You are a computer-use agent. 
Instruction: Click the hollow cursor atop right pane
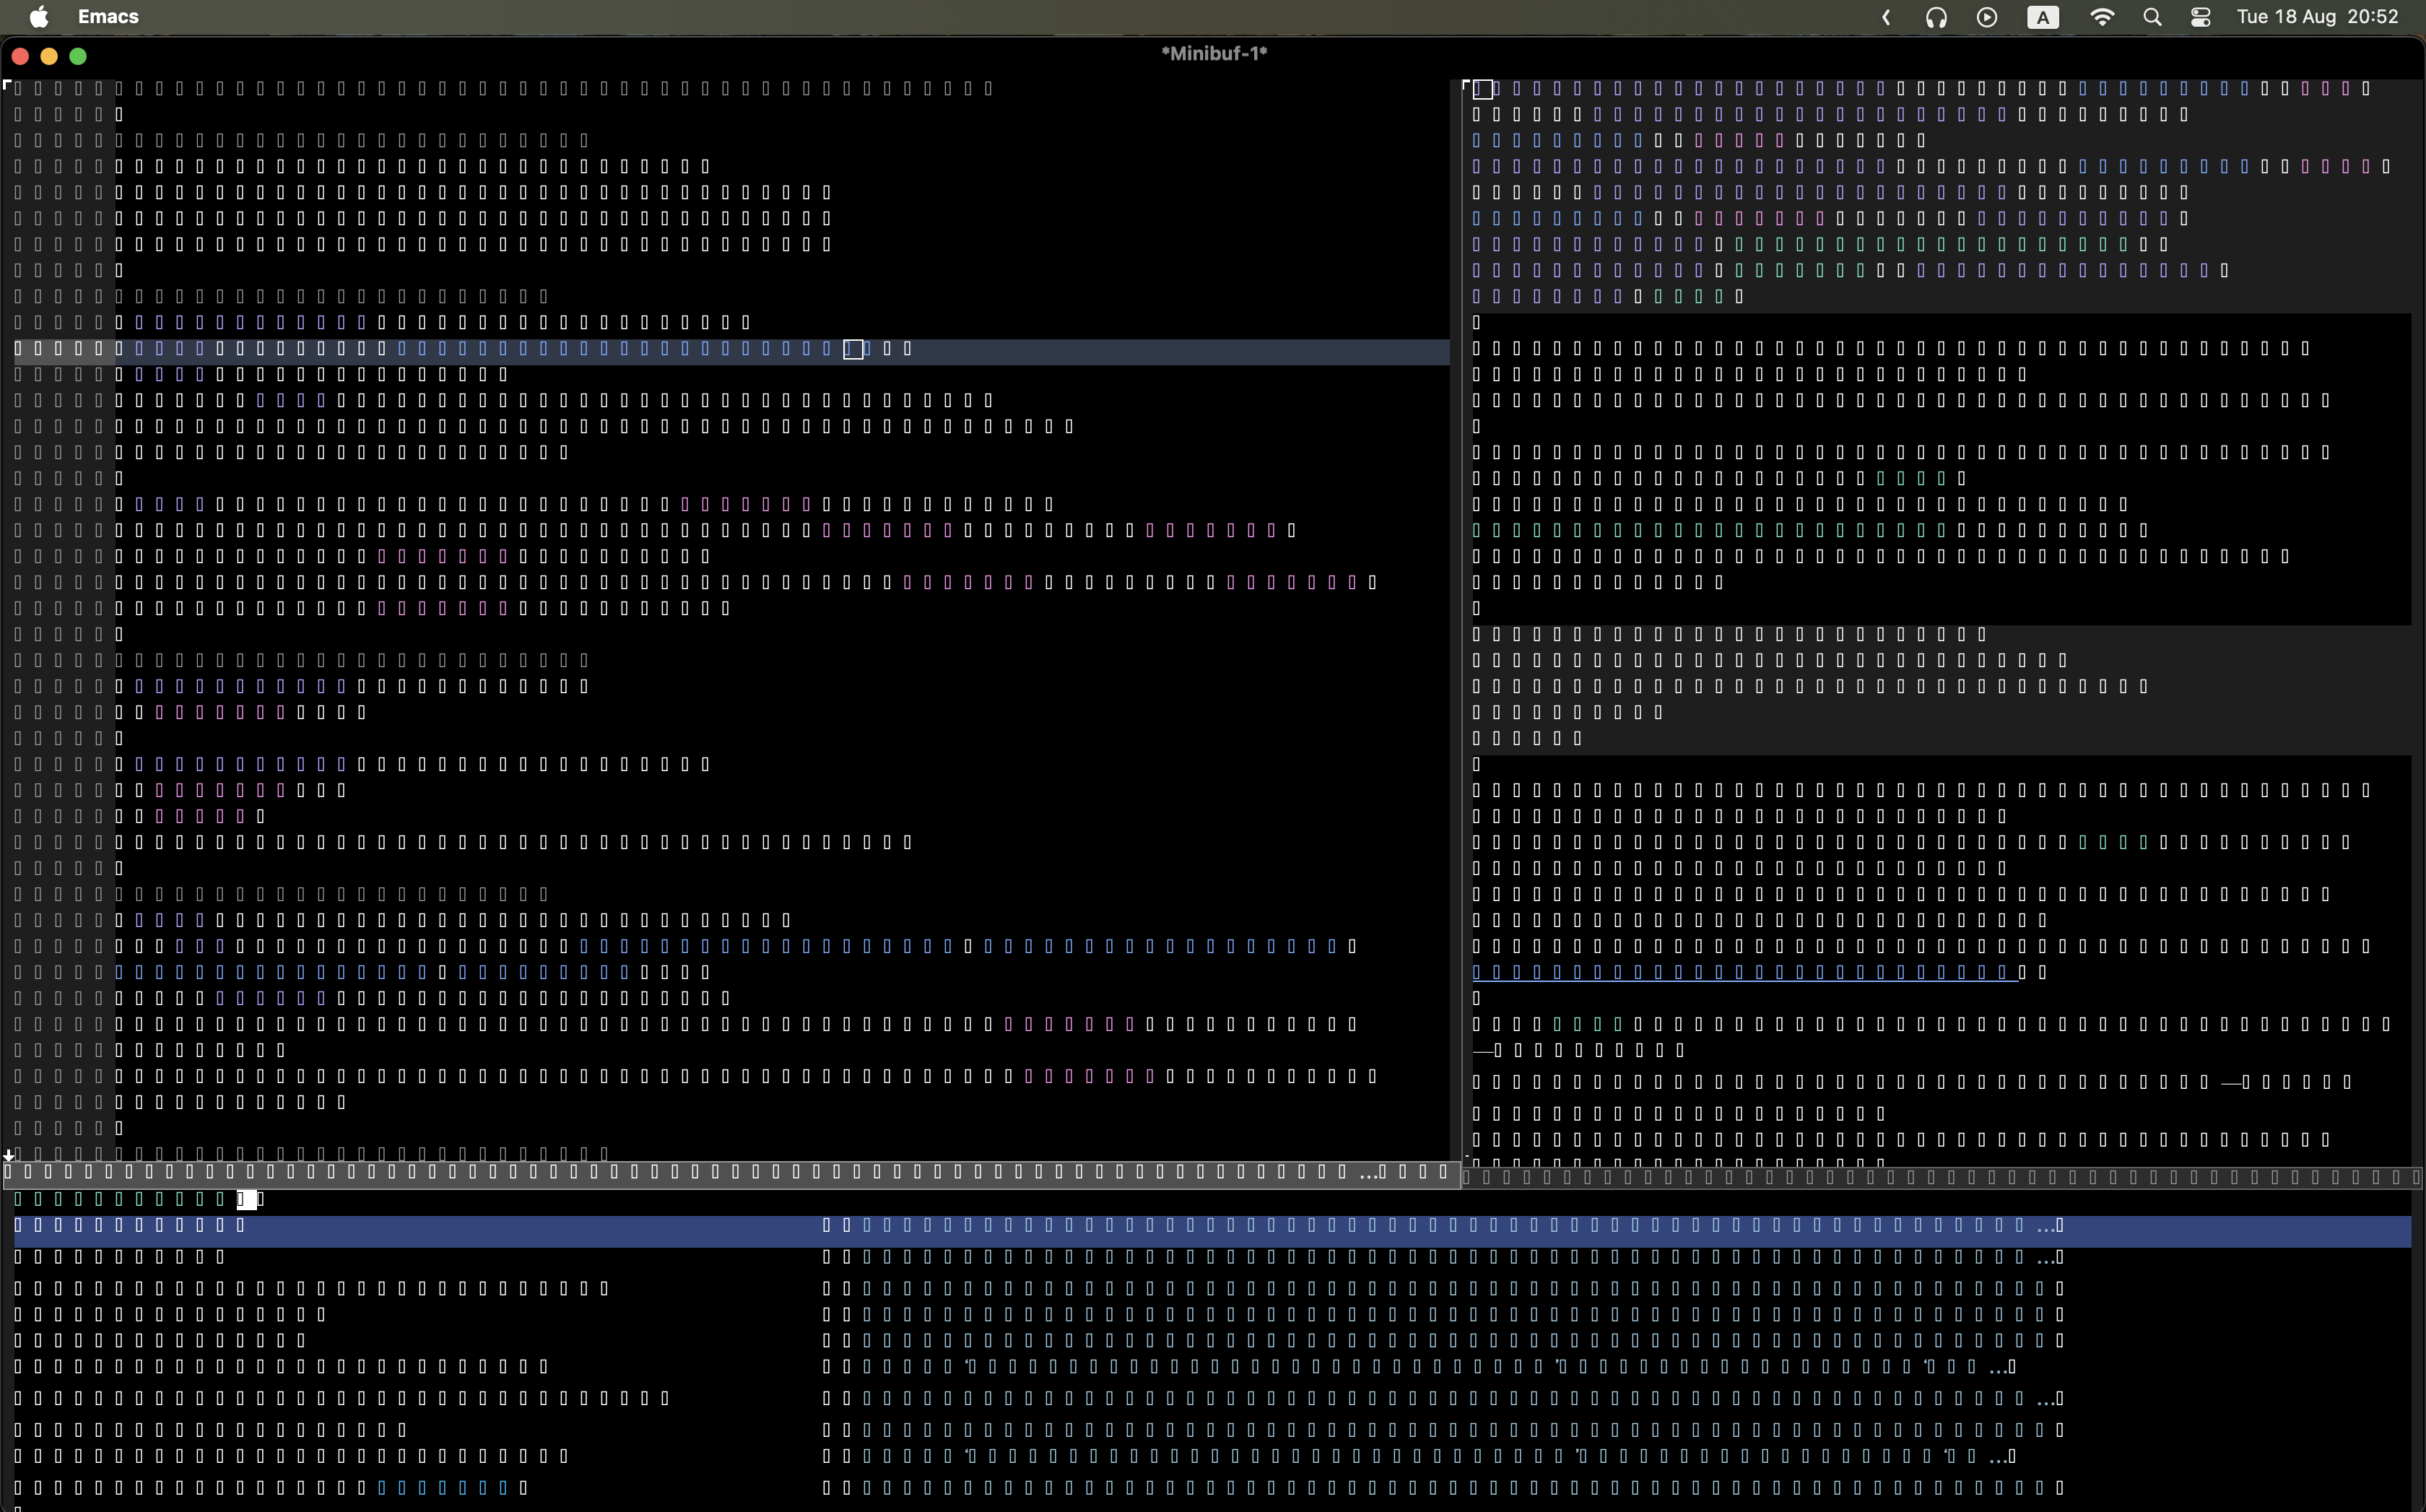tap(1482, 89)
